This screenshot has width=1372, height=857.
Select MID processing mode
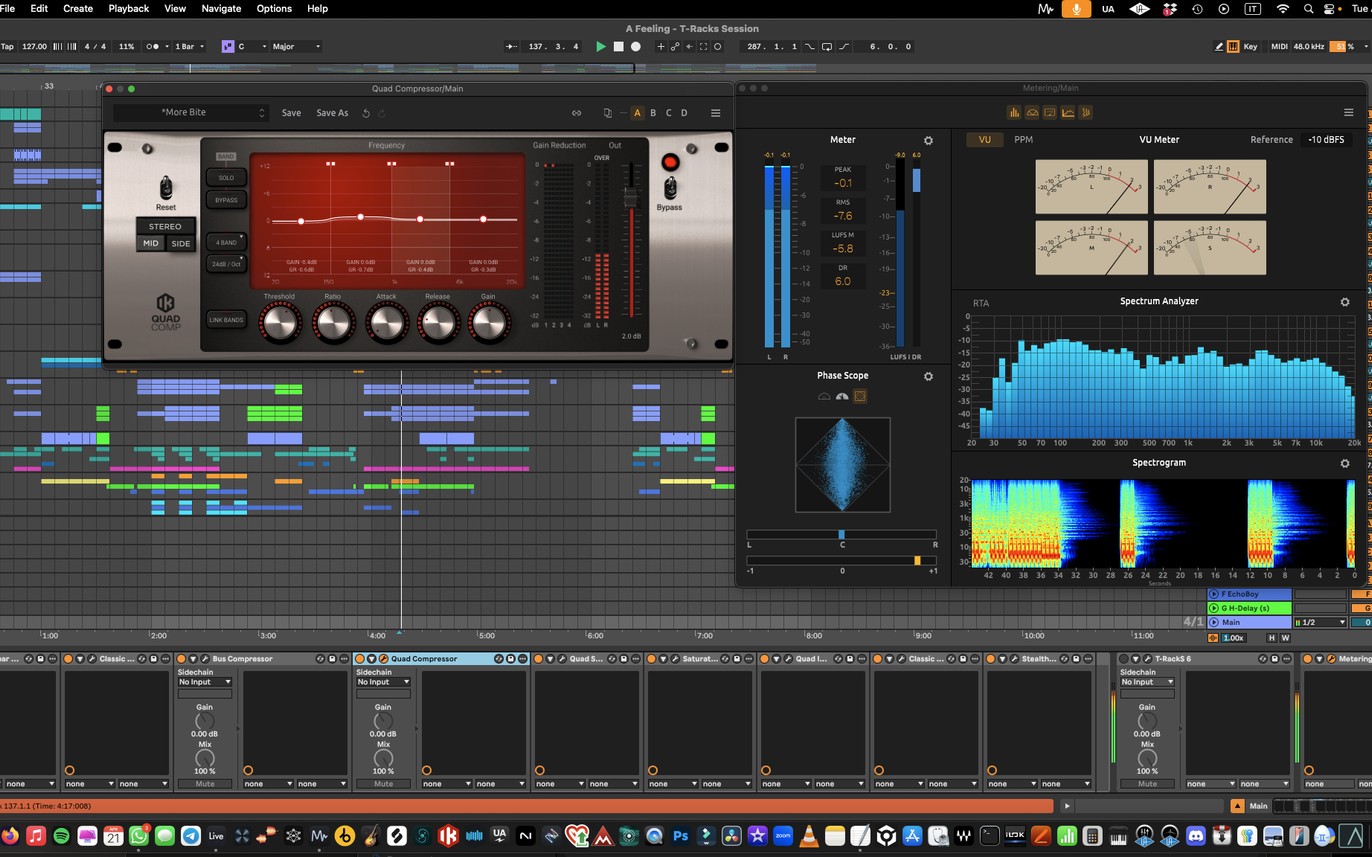(151, 244)
